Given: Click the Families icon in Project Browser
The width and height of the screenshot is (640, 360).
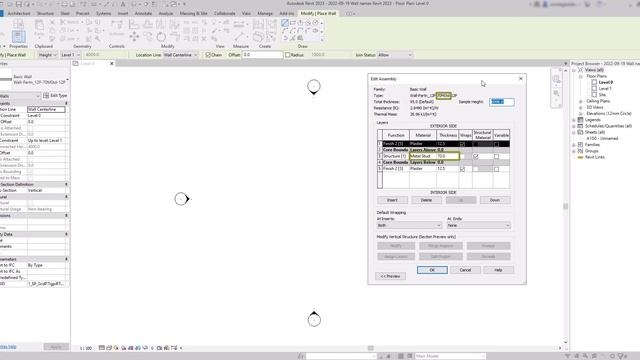Looking at the screenshot, I should pyautogui.click(x=580, y=144).
